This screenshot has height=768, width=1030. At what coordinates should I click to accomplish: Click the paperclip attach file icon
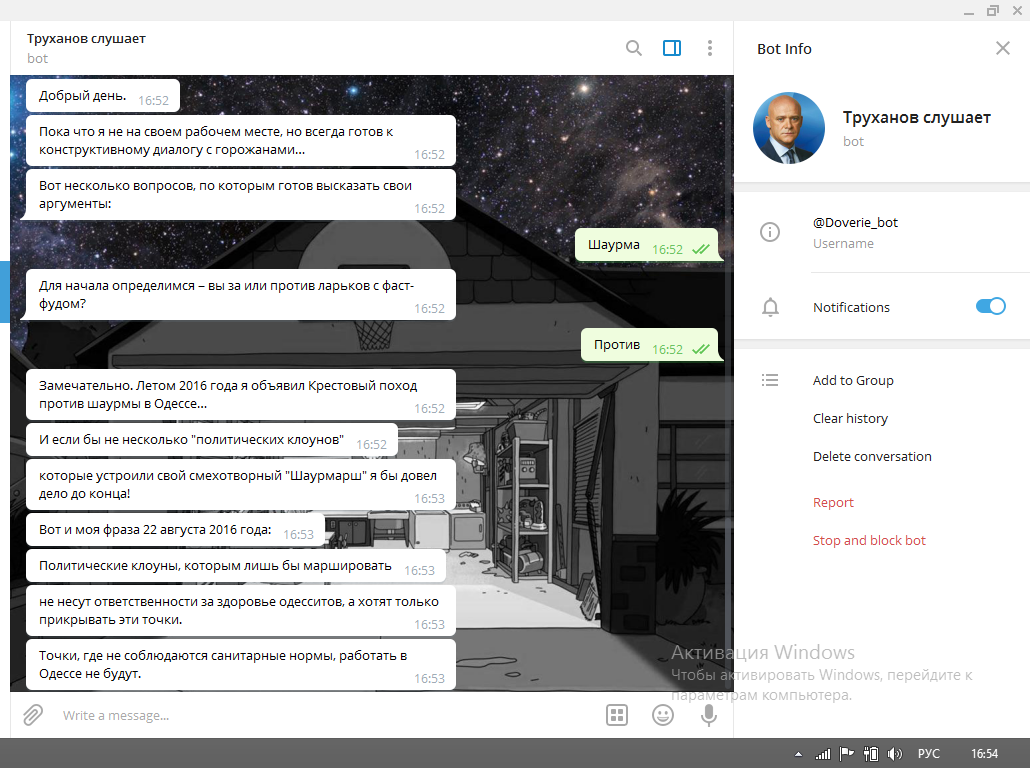(x=33, y=715)
